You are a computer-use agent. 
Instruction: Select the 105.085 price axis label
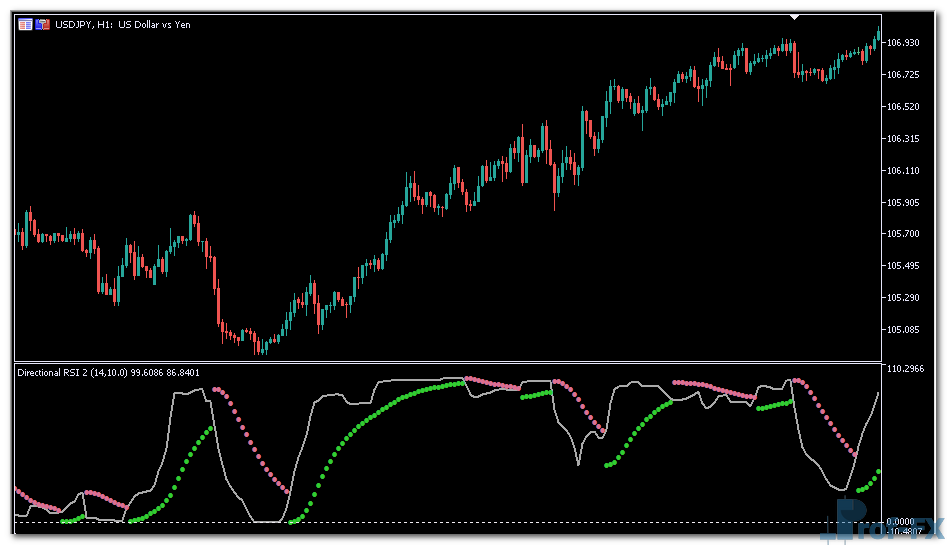click(x=902, y=330)
